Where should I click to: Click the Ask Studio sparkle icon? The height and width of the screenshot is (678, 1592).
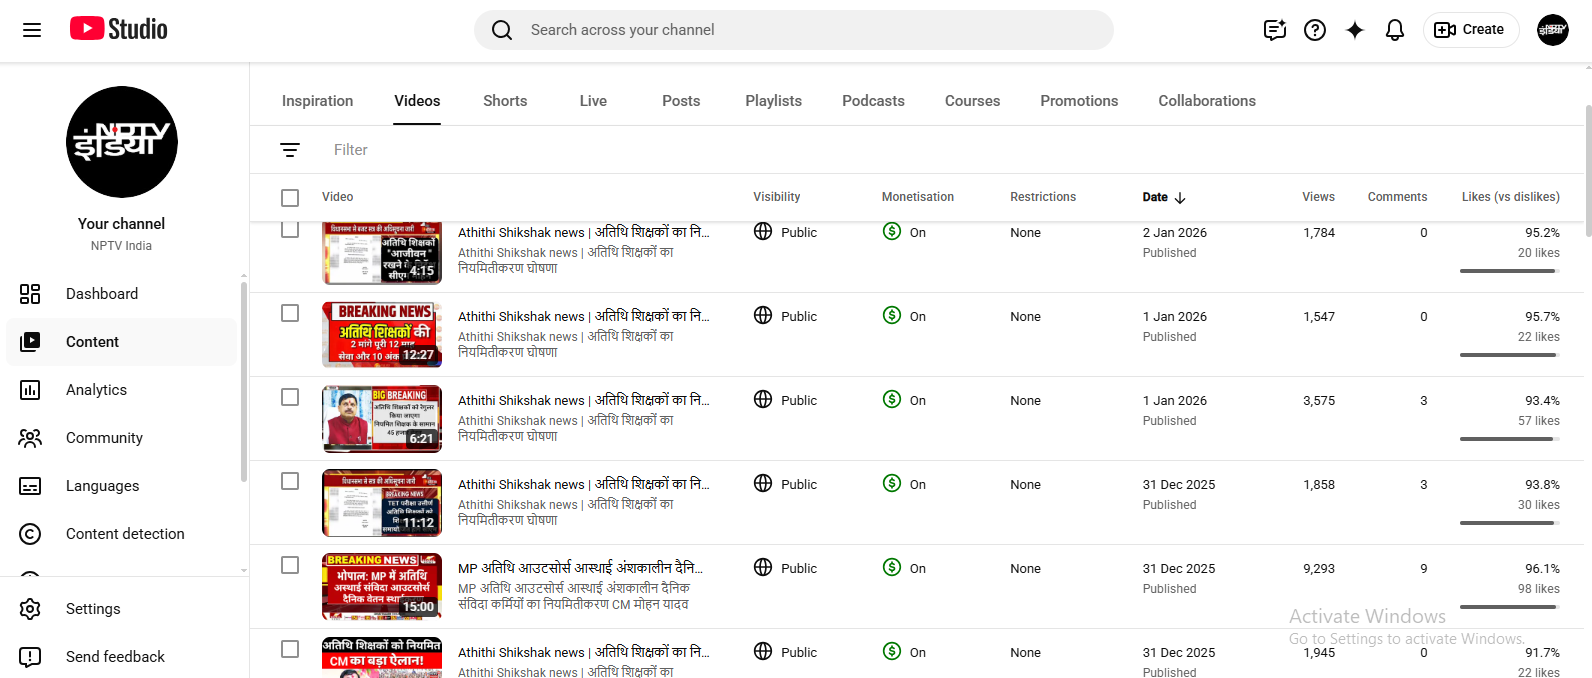tap(1355, 30)
